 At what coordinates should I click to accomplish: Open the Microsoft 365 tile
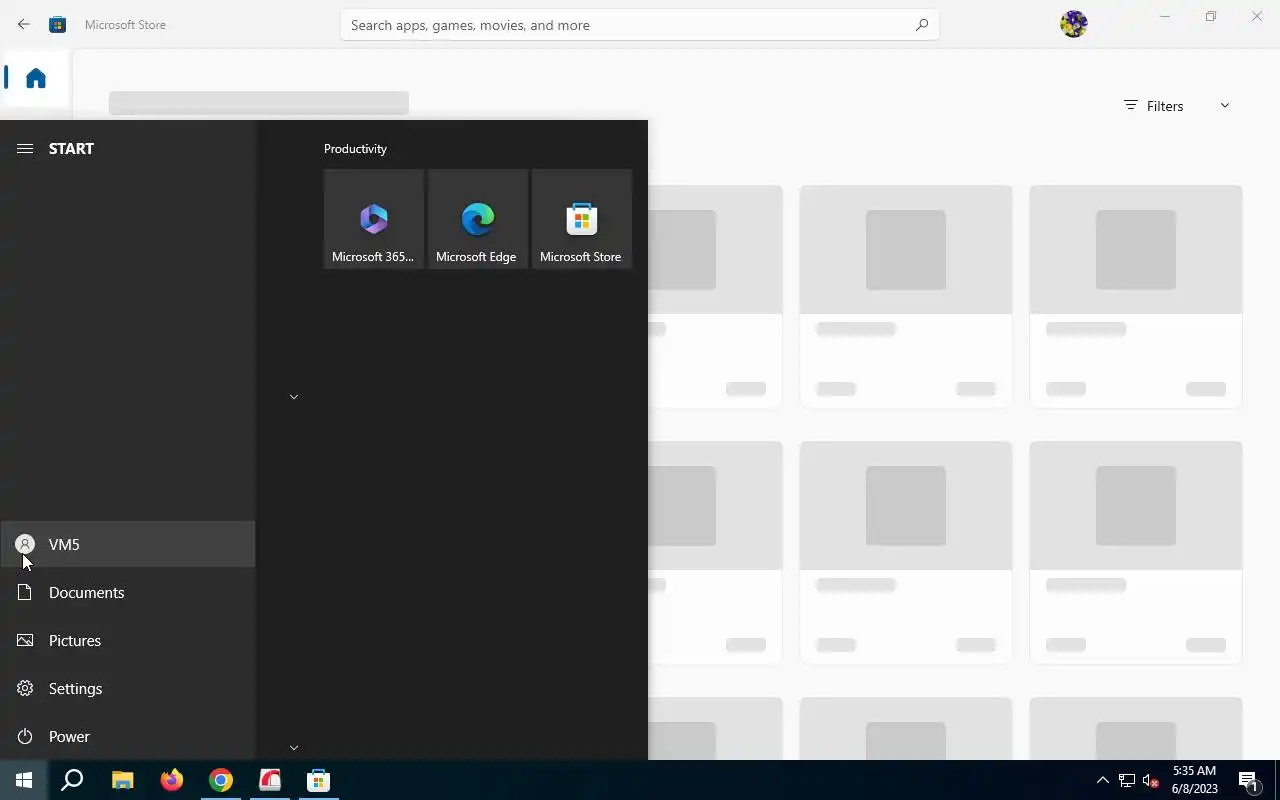coord(374,219)
